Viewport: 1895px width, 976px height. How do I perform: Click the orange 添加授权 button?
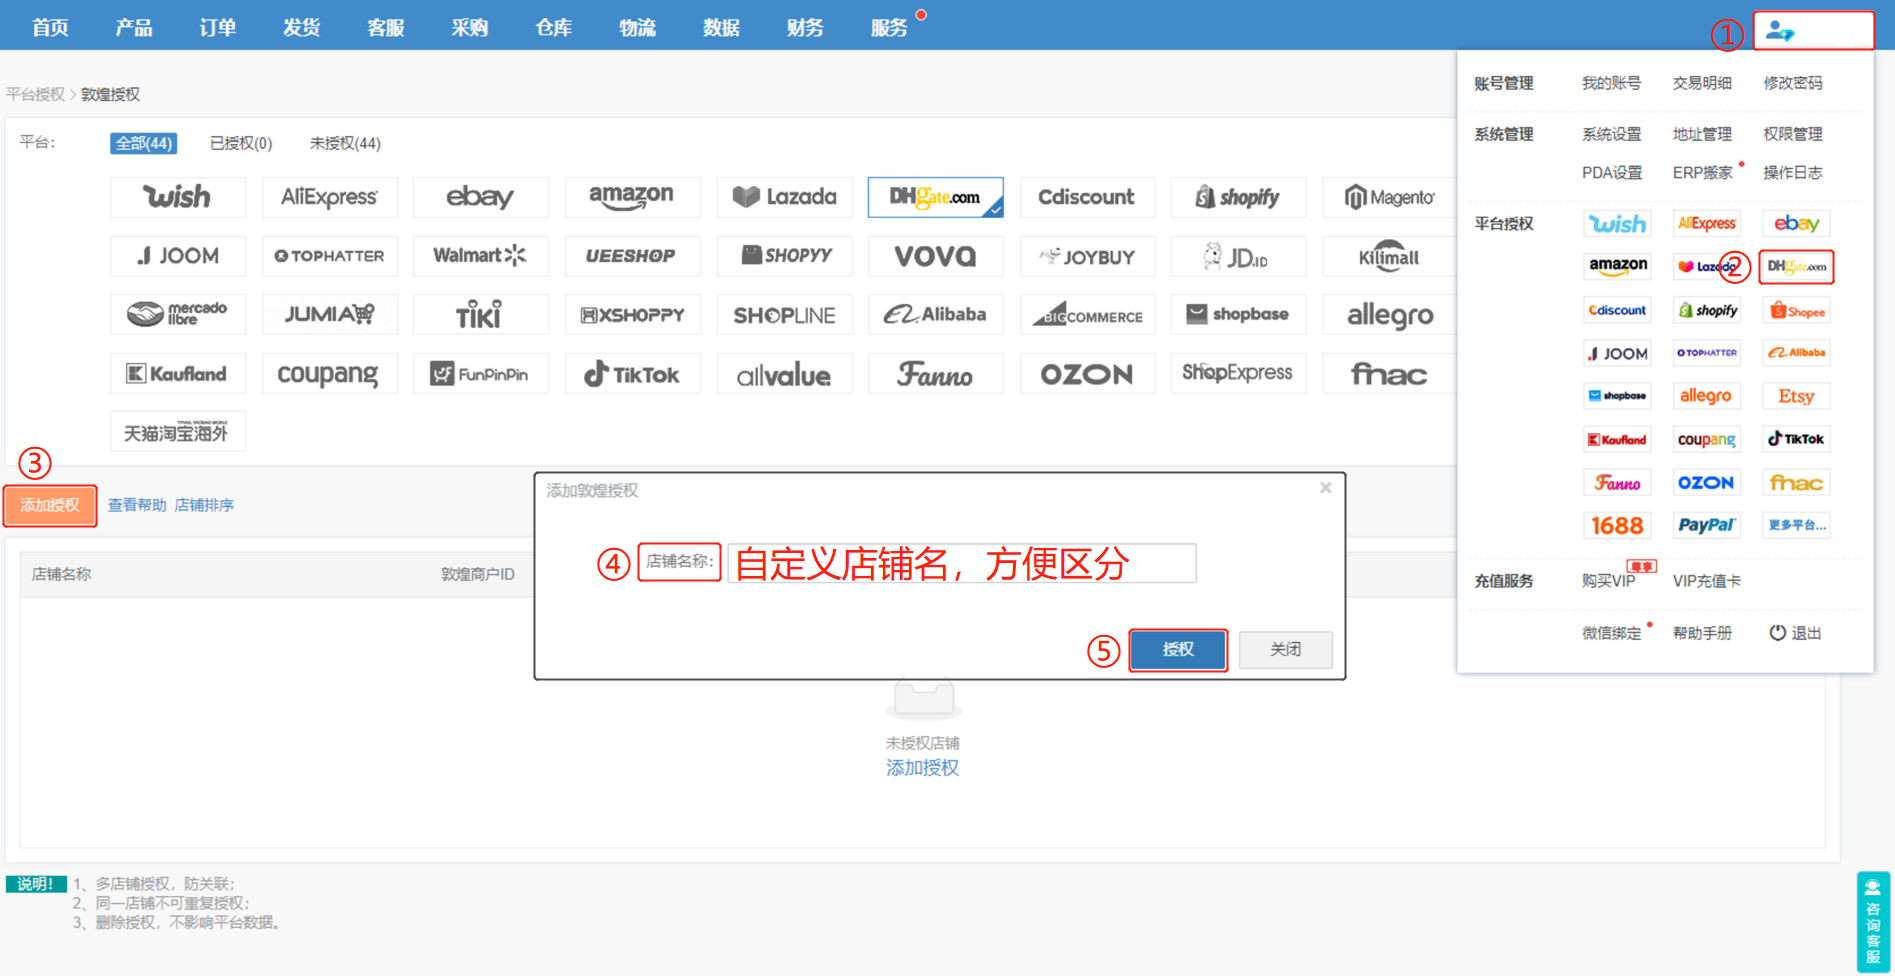(50, 505)
